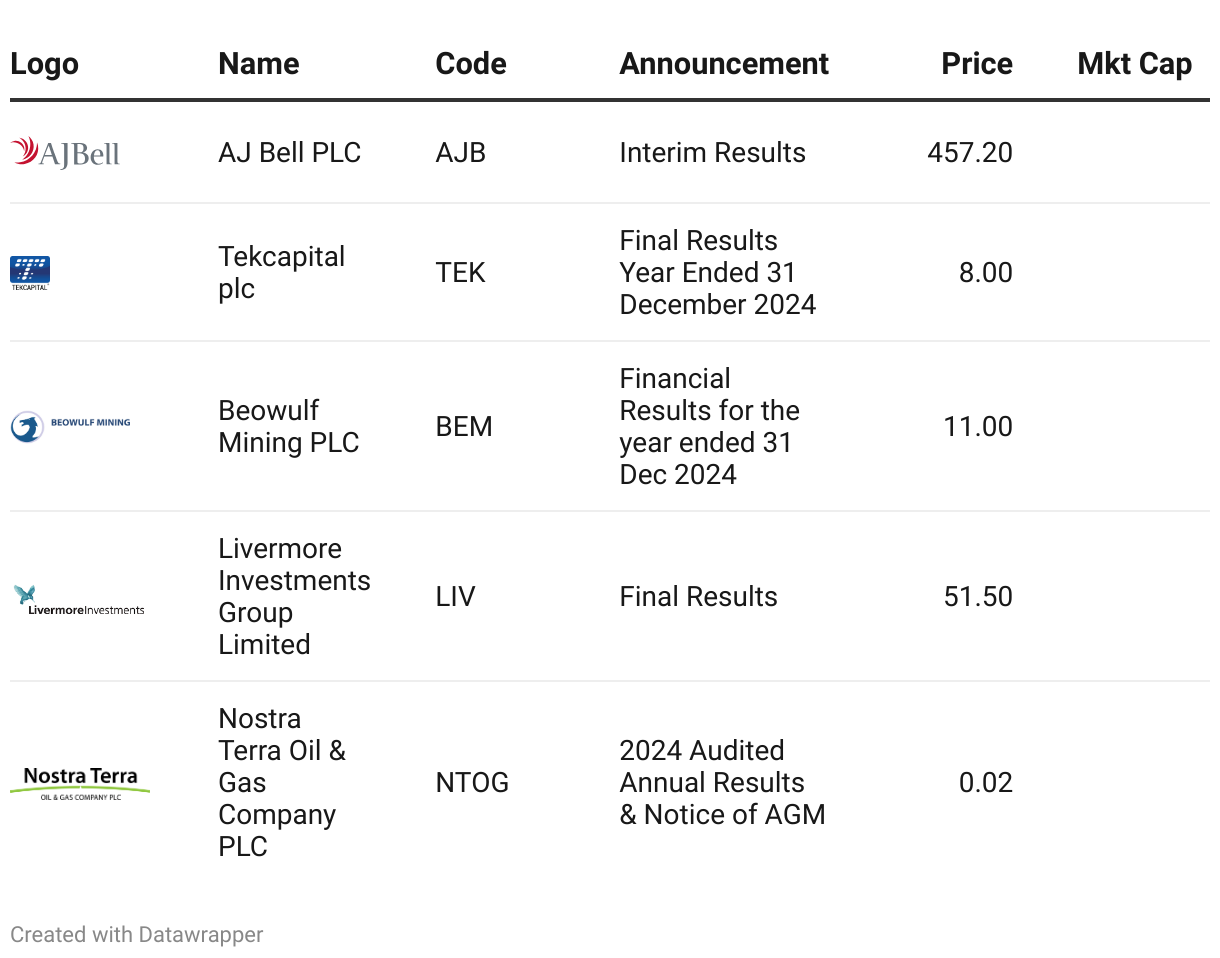Click the Tekcapital logo
Viewport: 1220px width, 958px height.
click(x=30, y=272)
